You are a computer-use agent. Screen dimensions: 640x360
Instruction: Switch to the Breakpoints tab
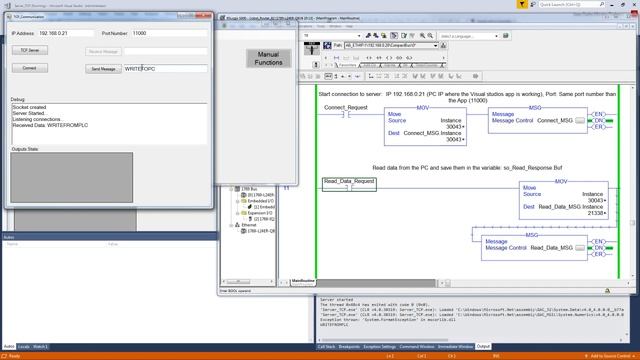[x=349, y=347]
